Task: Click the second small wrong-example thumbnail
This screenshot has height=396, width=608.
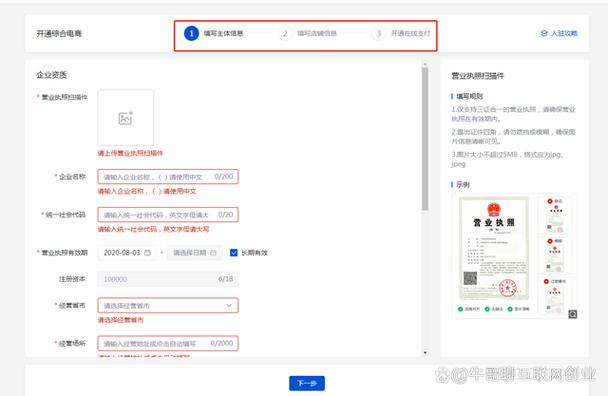Action: coord(555,255)
